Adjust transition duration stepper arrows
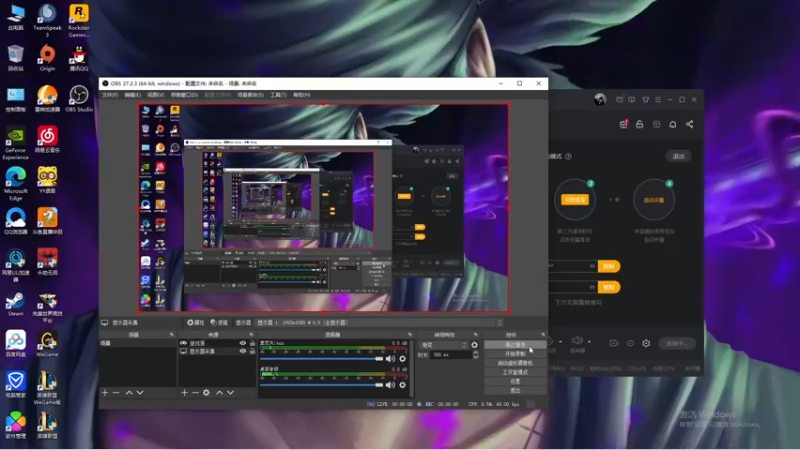Viewport: 800px width, 450px height. click(476, 355)
